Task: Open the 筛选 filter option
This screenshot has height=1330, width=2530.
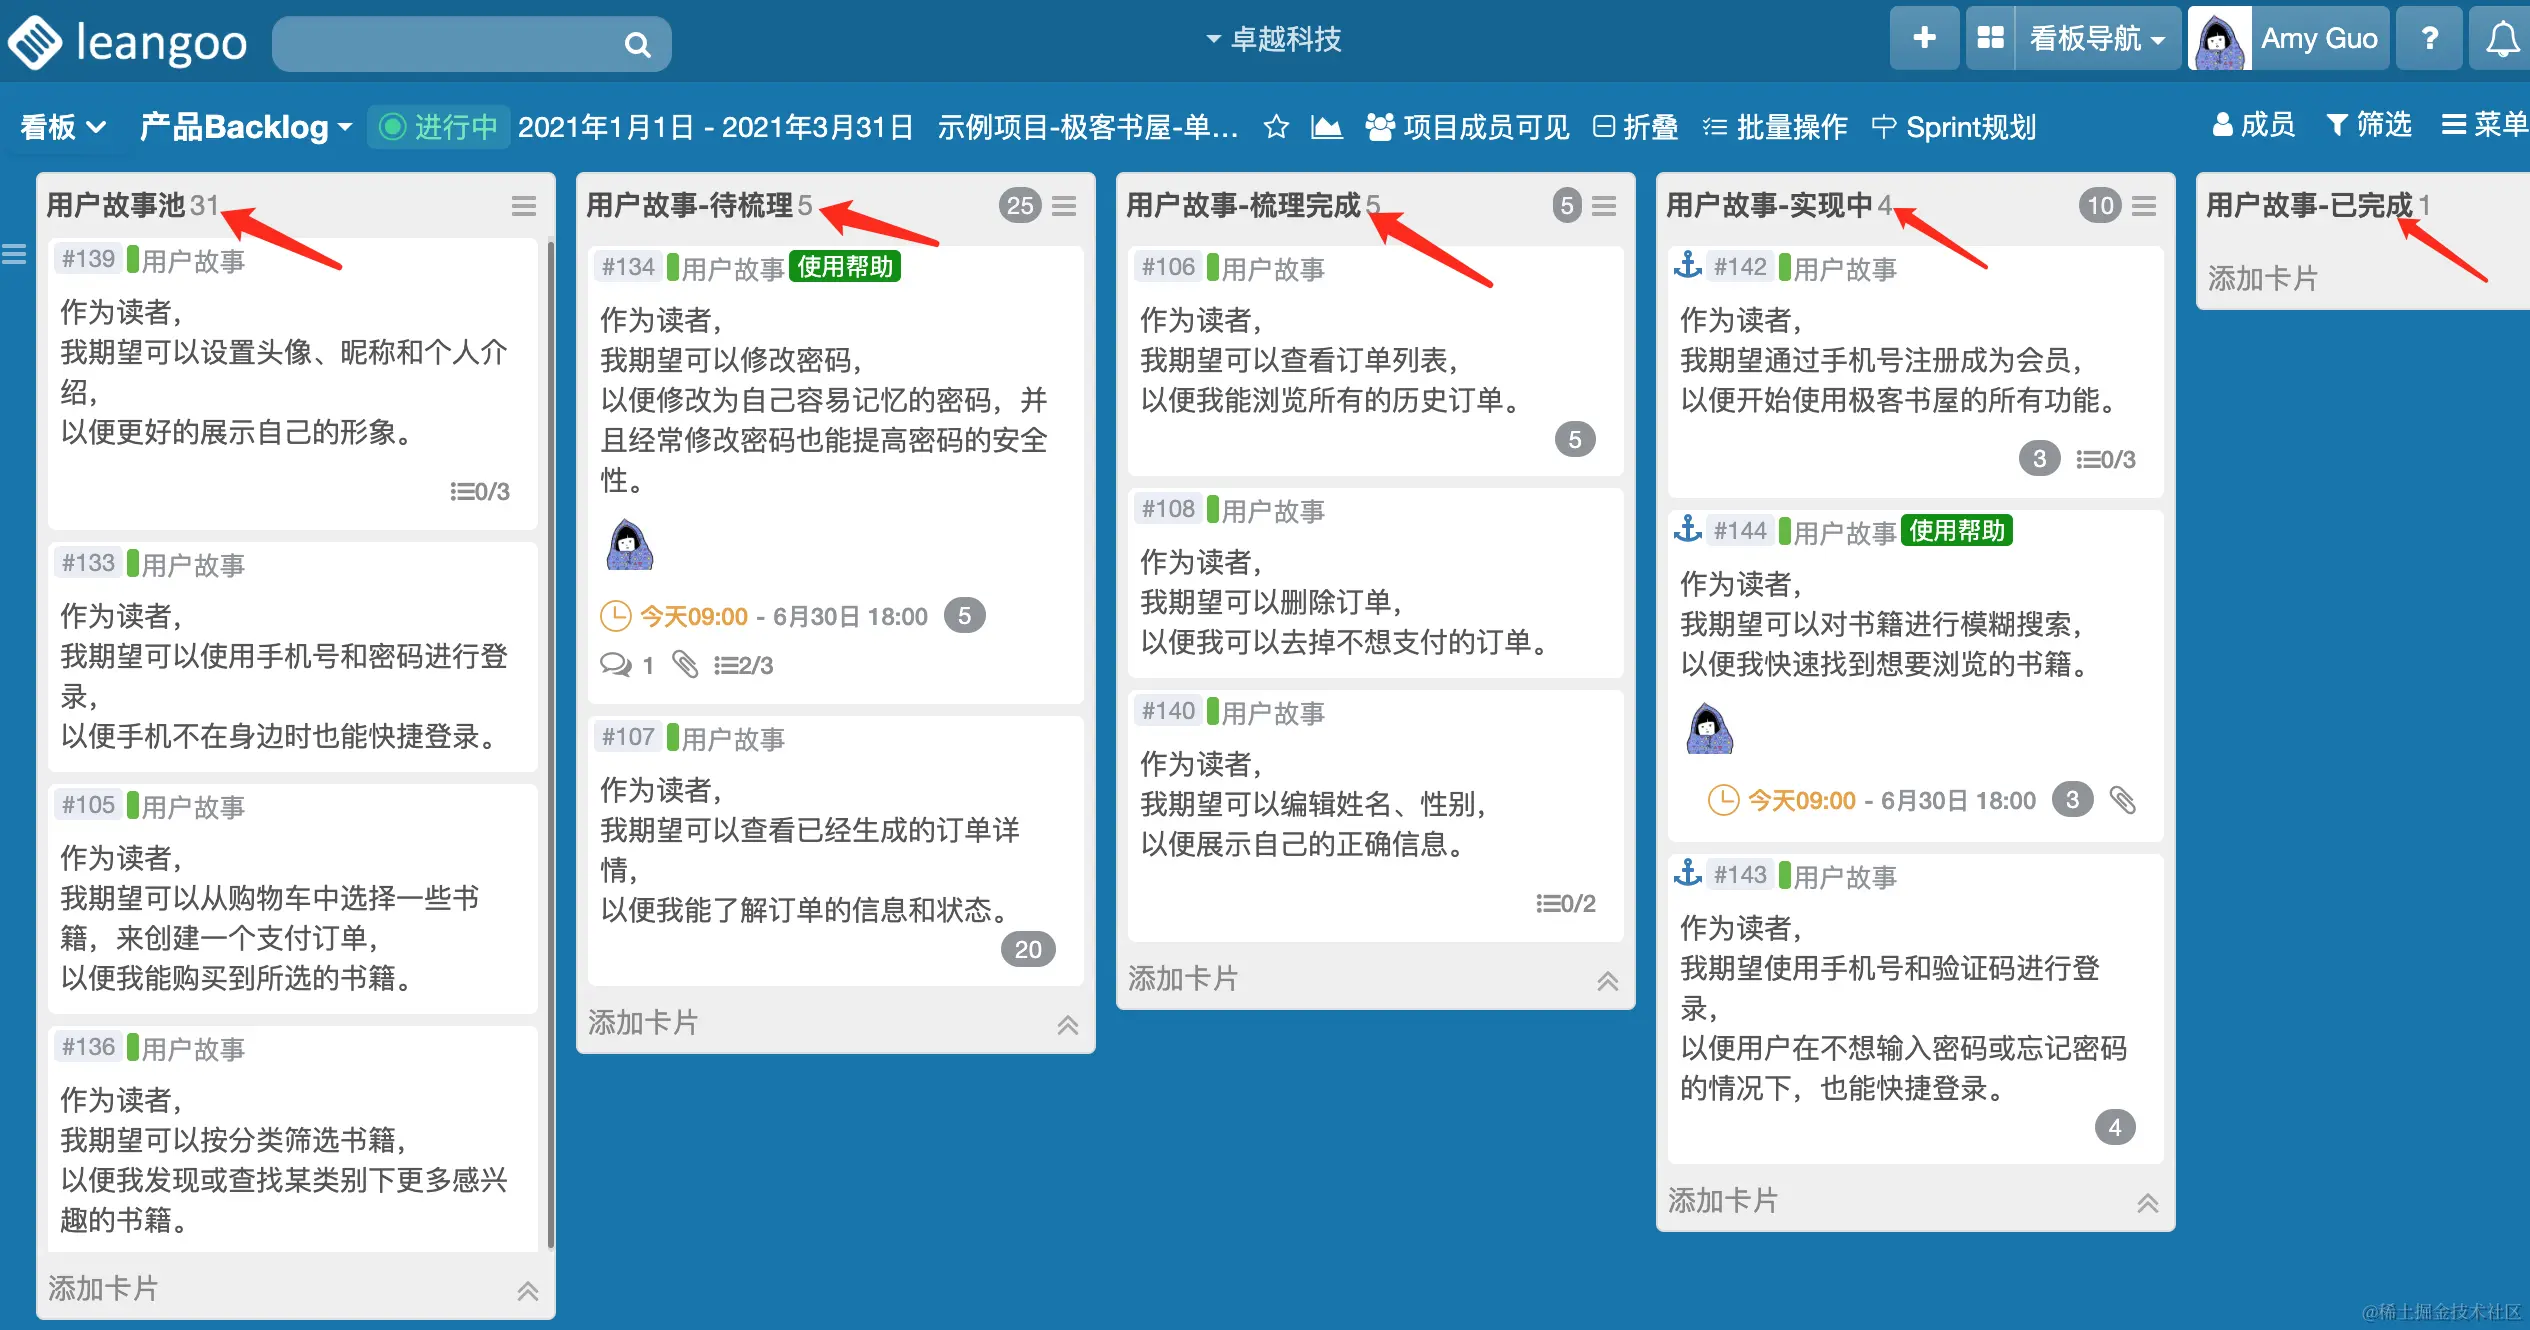Action: point(2368,125)
